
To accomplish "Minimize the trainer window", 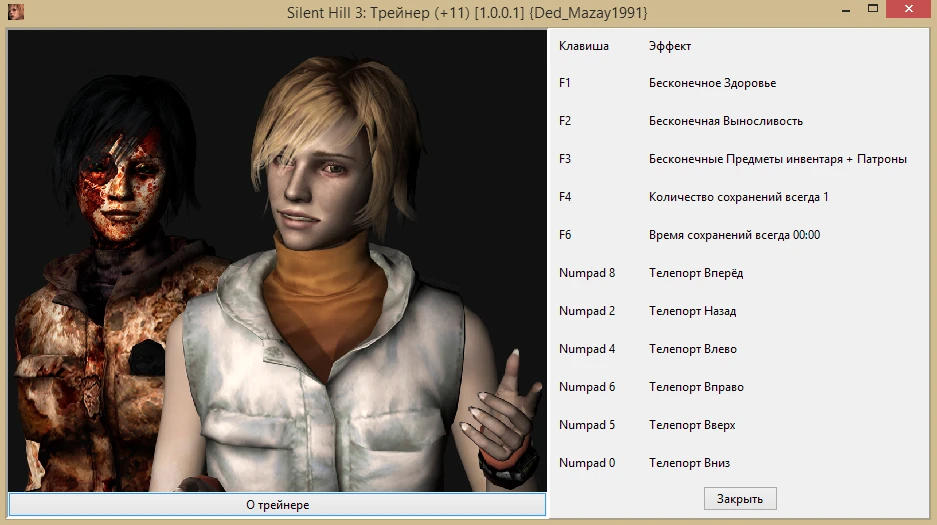I will point(846,10).
